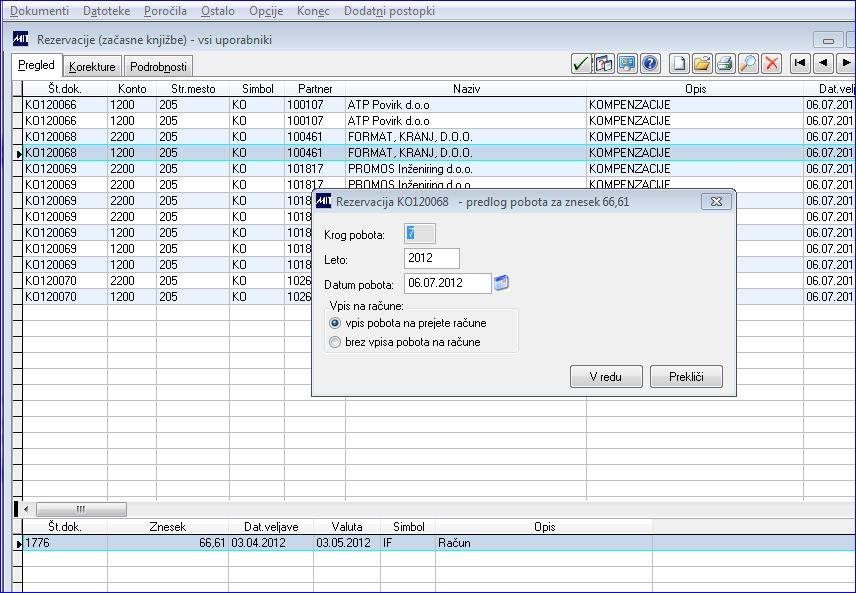856x593 pixels.
Task: Switch to the Podrobnosti tab
Action: (x=158, y=67)
